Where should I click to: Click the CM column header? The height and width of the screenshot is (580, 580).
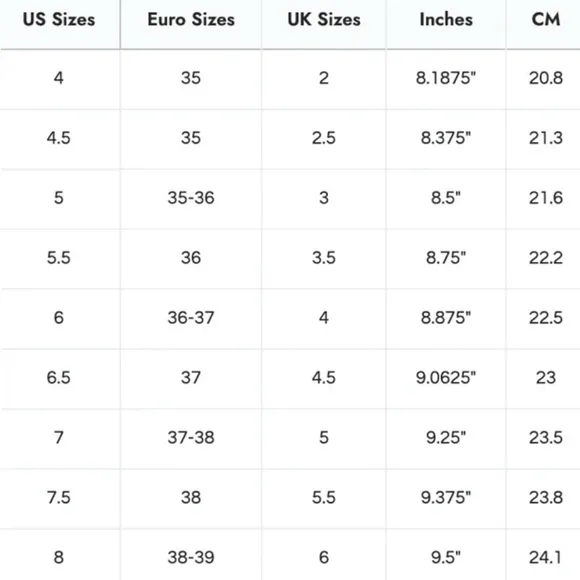546,19
